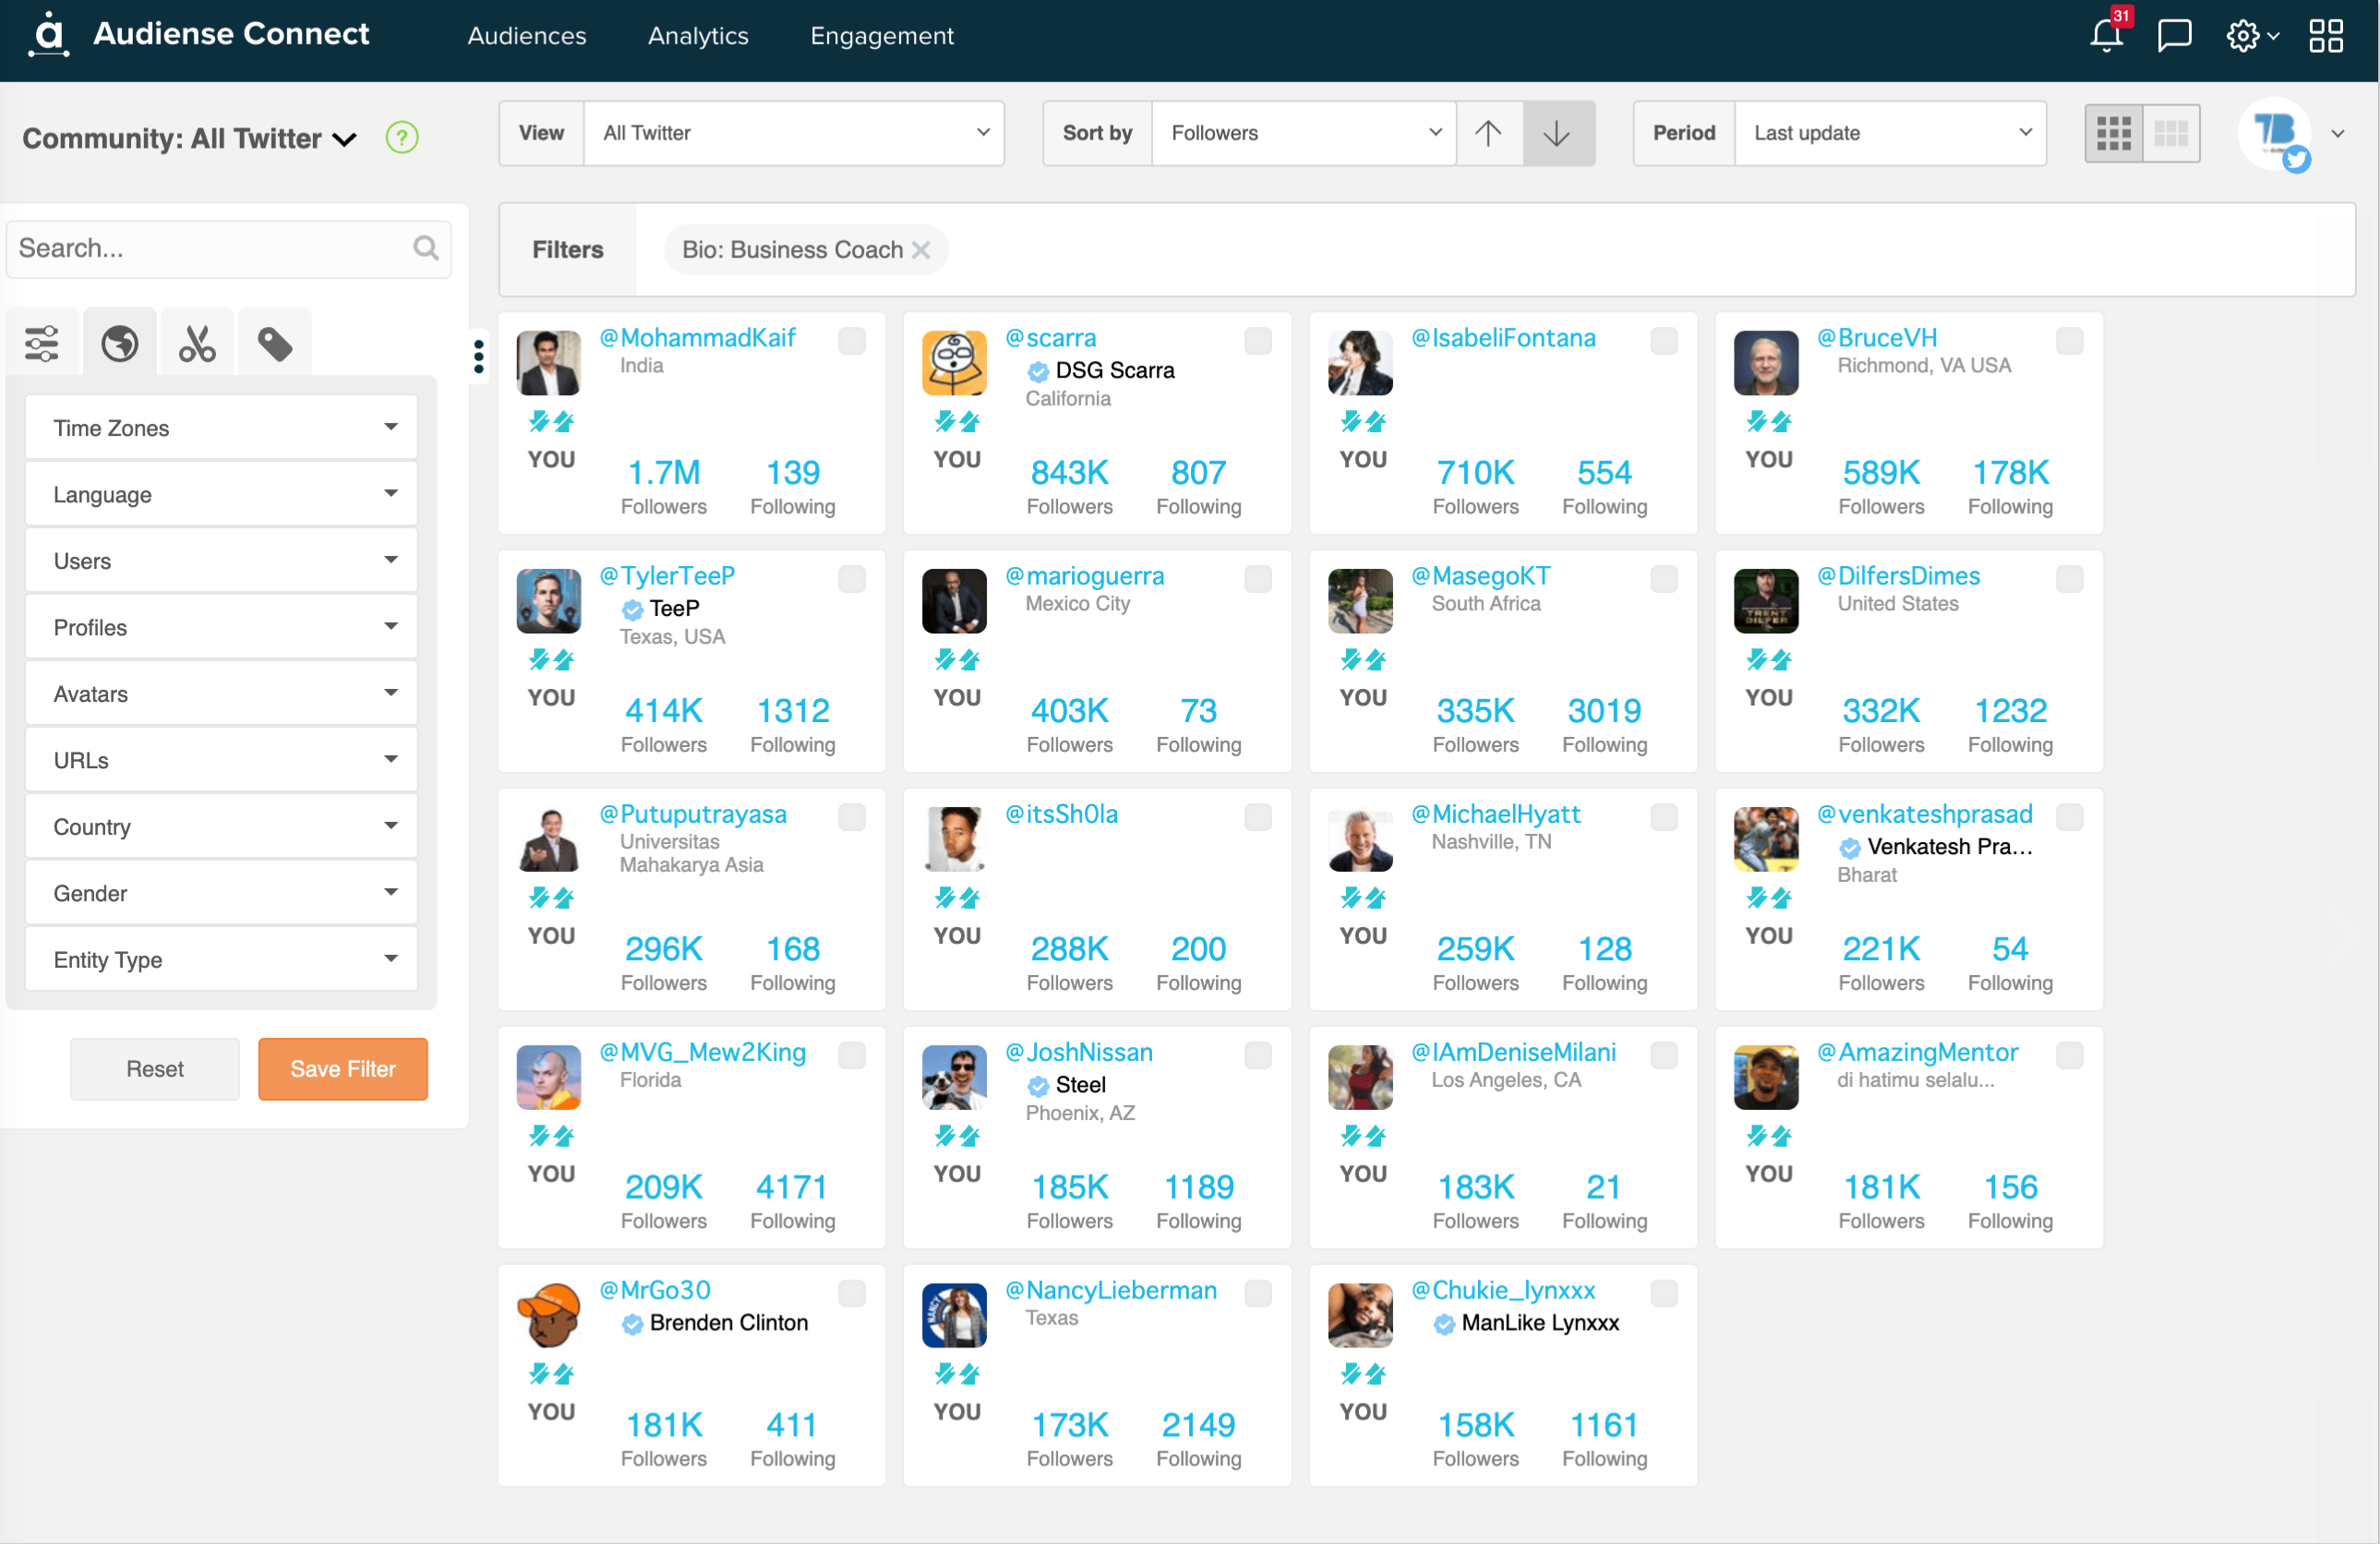Image resolution: width=2380 pixels, height=1544 pixels.
Task: Click the @MrGo30 avatar thumbnail
Action: click(x=549, y=1315)
